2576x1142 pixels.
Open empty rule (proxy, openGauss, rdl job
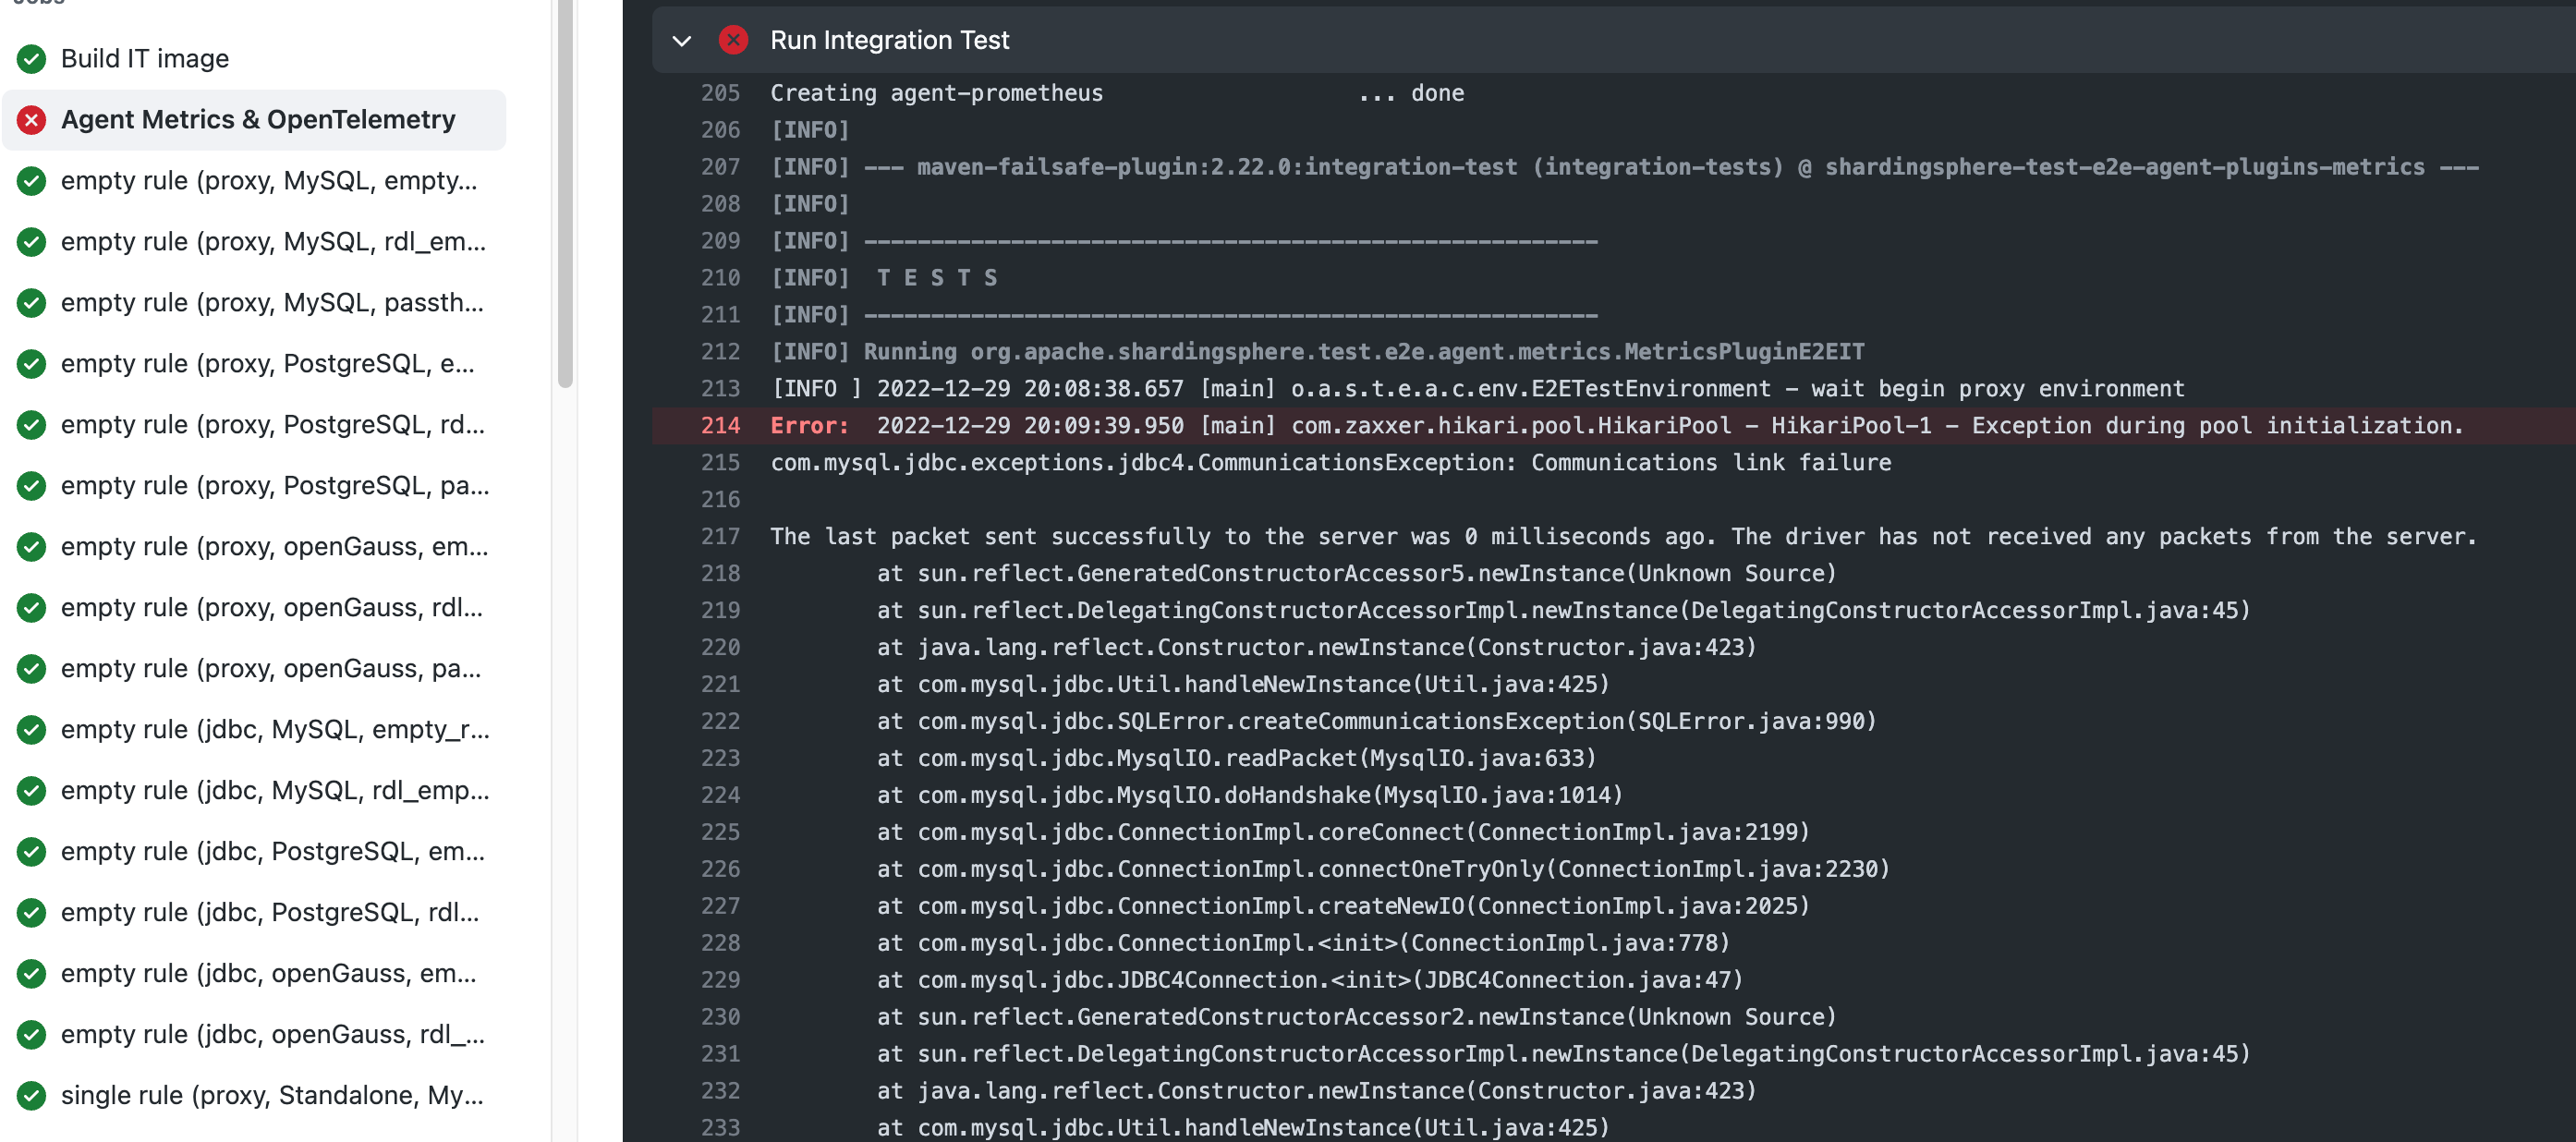tap(271, 608)
